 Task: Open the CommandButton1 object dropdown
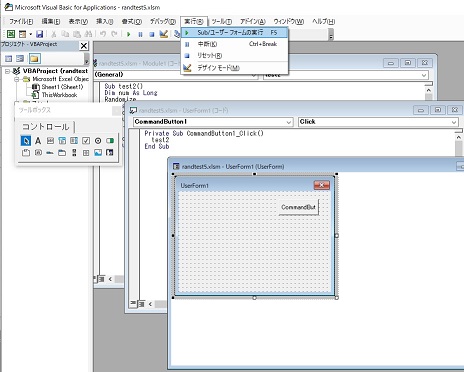tap(289, 122)
